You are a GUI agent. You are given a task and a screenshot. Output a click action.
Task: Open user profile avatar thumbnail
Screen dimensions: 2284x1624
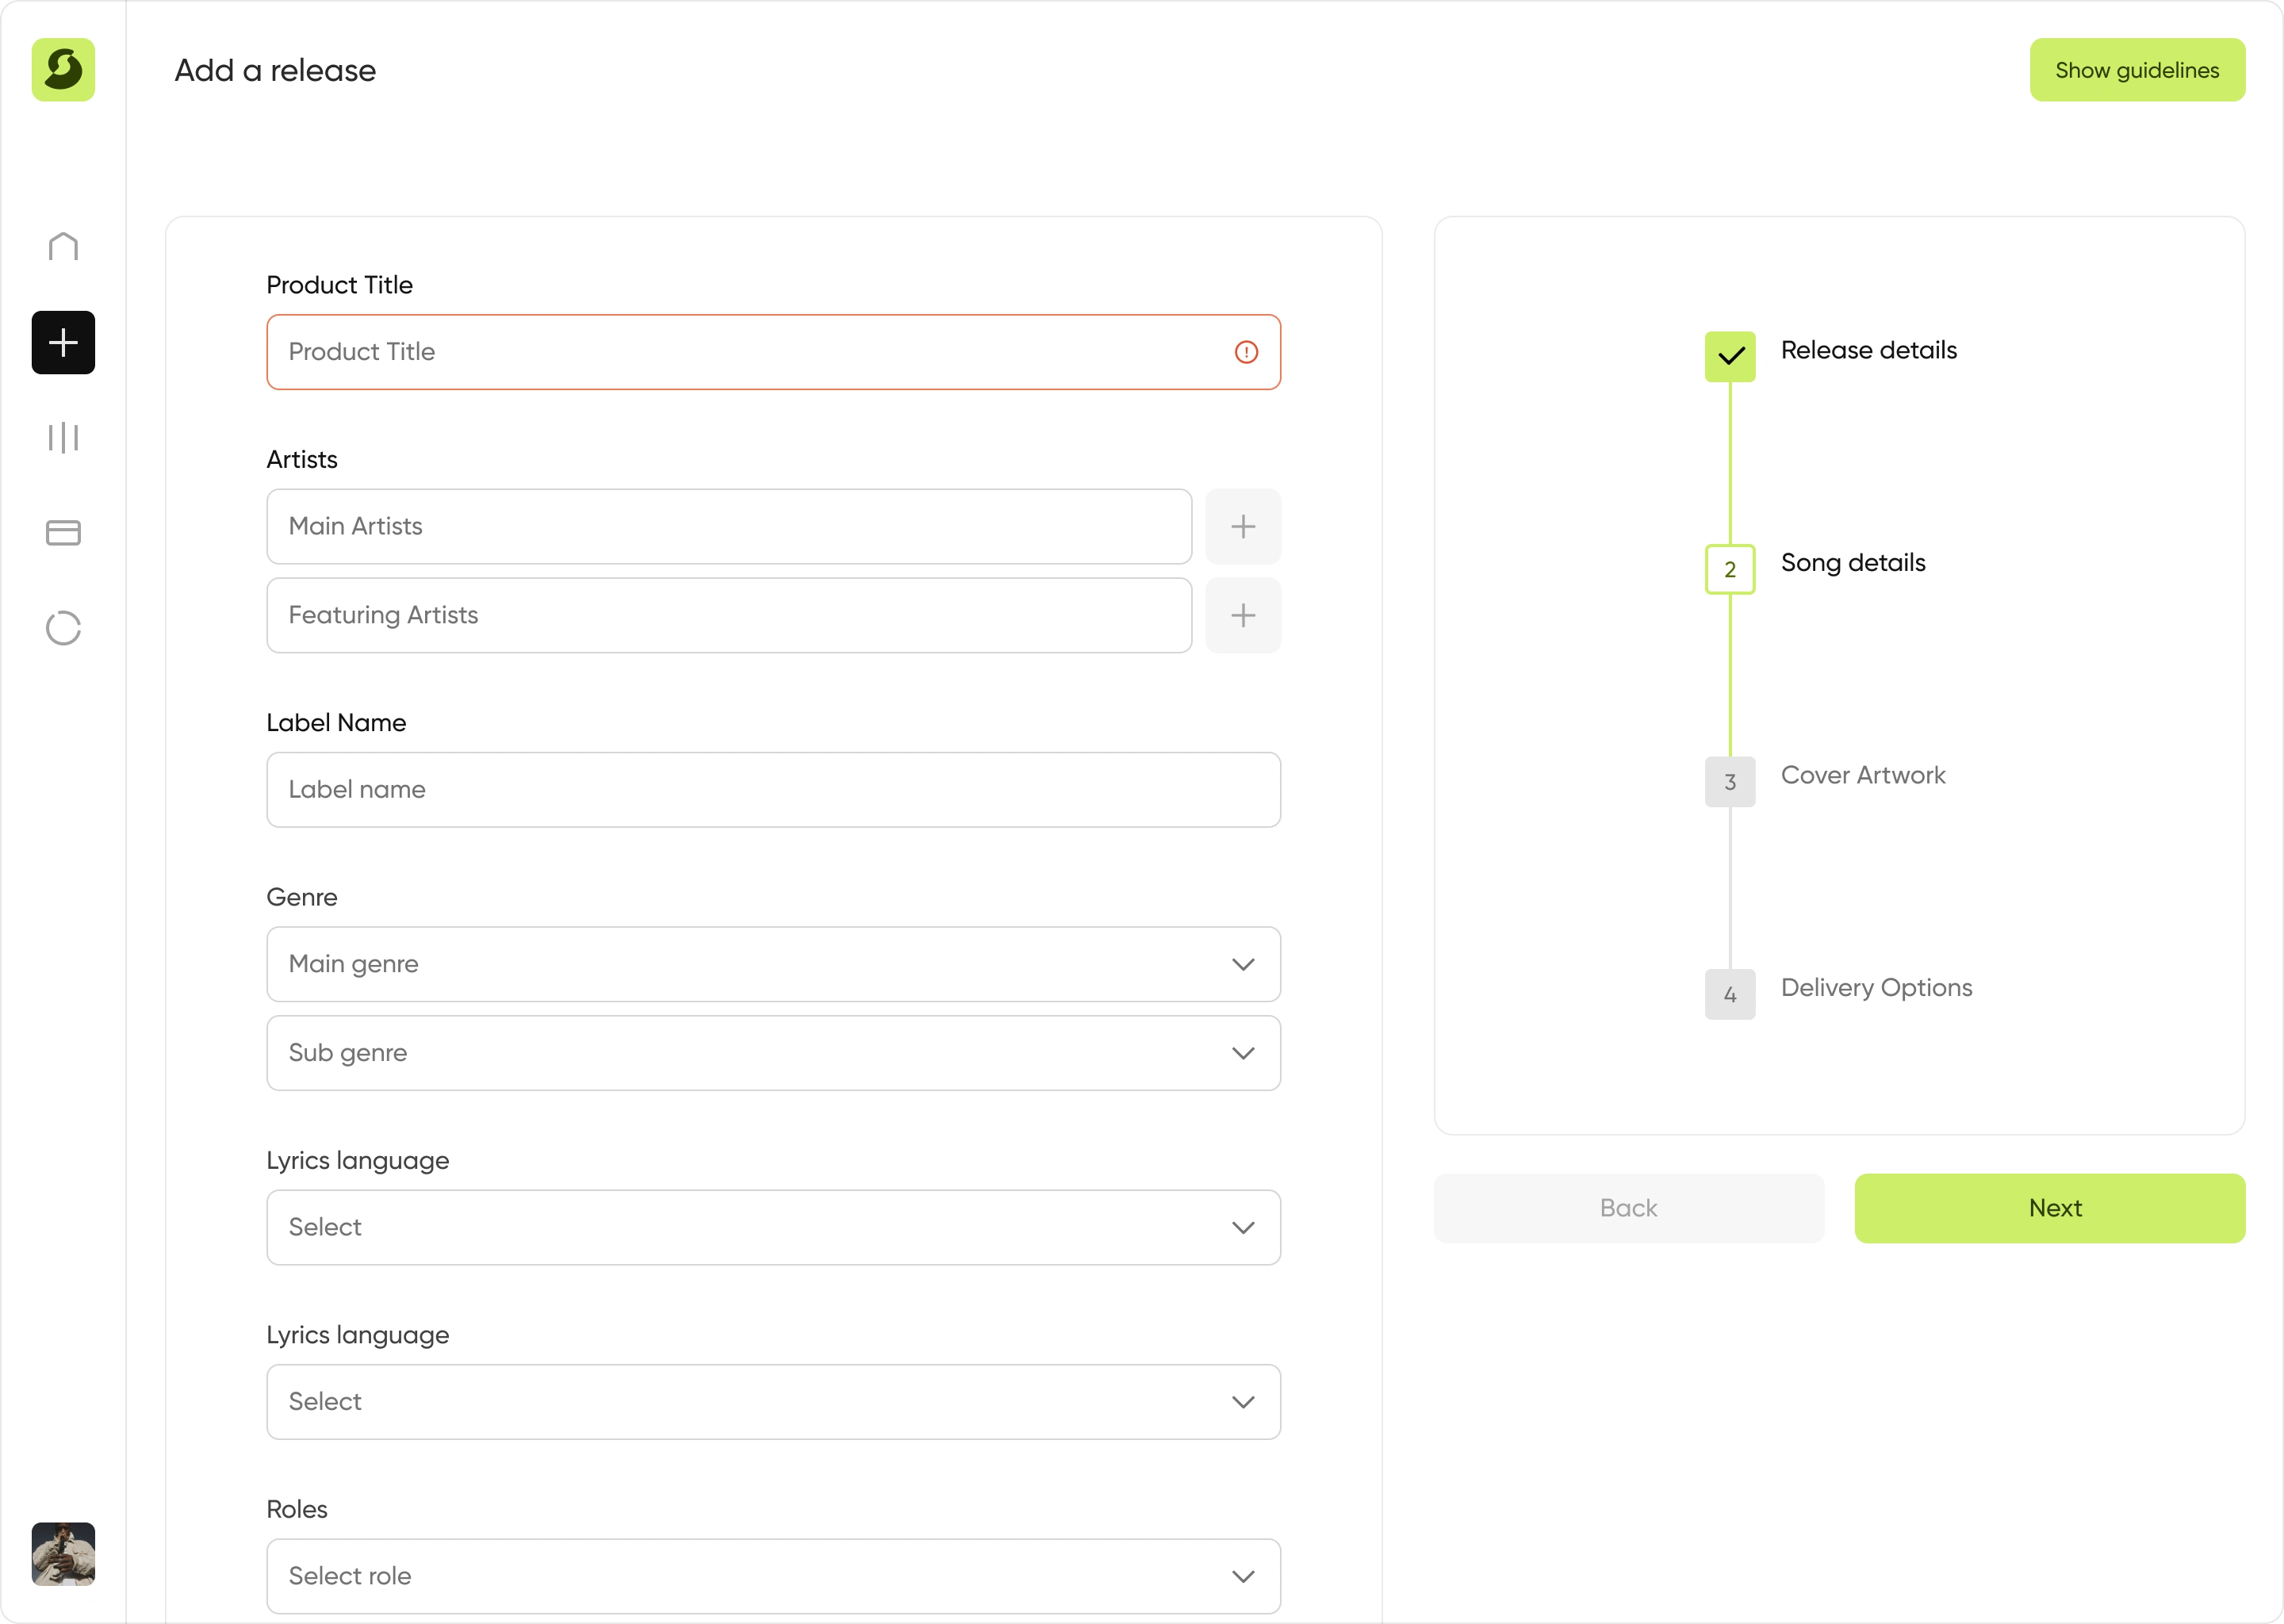(63, 1553)
